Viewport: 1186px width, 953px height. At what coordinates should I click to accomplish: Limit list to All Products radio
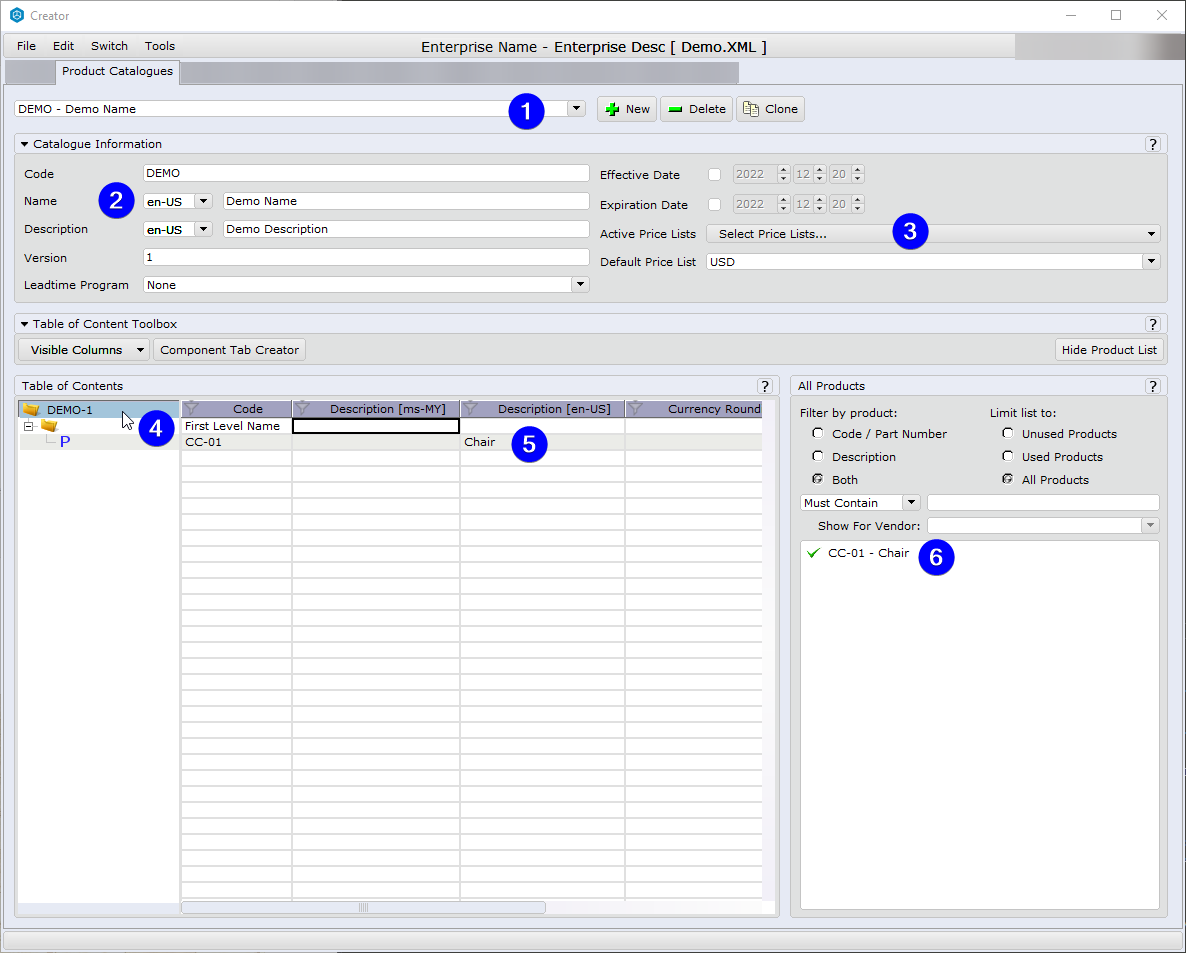click(x=1007, y=479)
